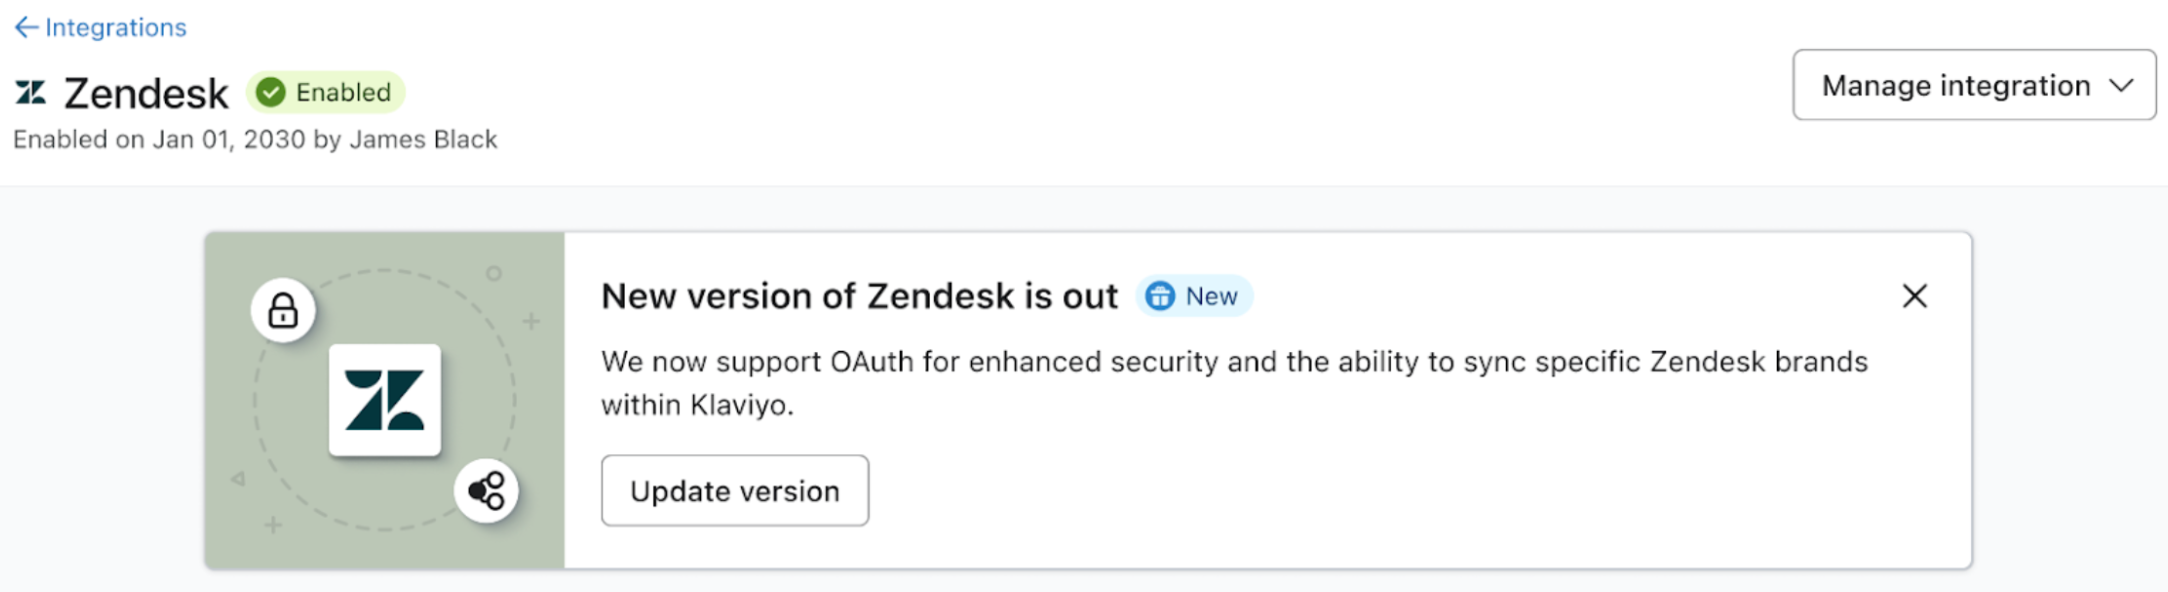
Task: Click the share nodes icon in banner
Action: tap(487, 491)
